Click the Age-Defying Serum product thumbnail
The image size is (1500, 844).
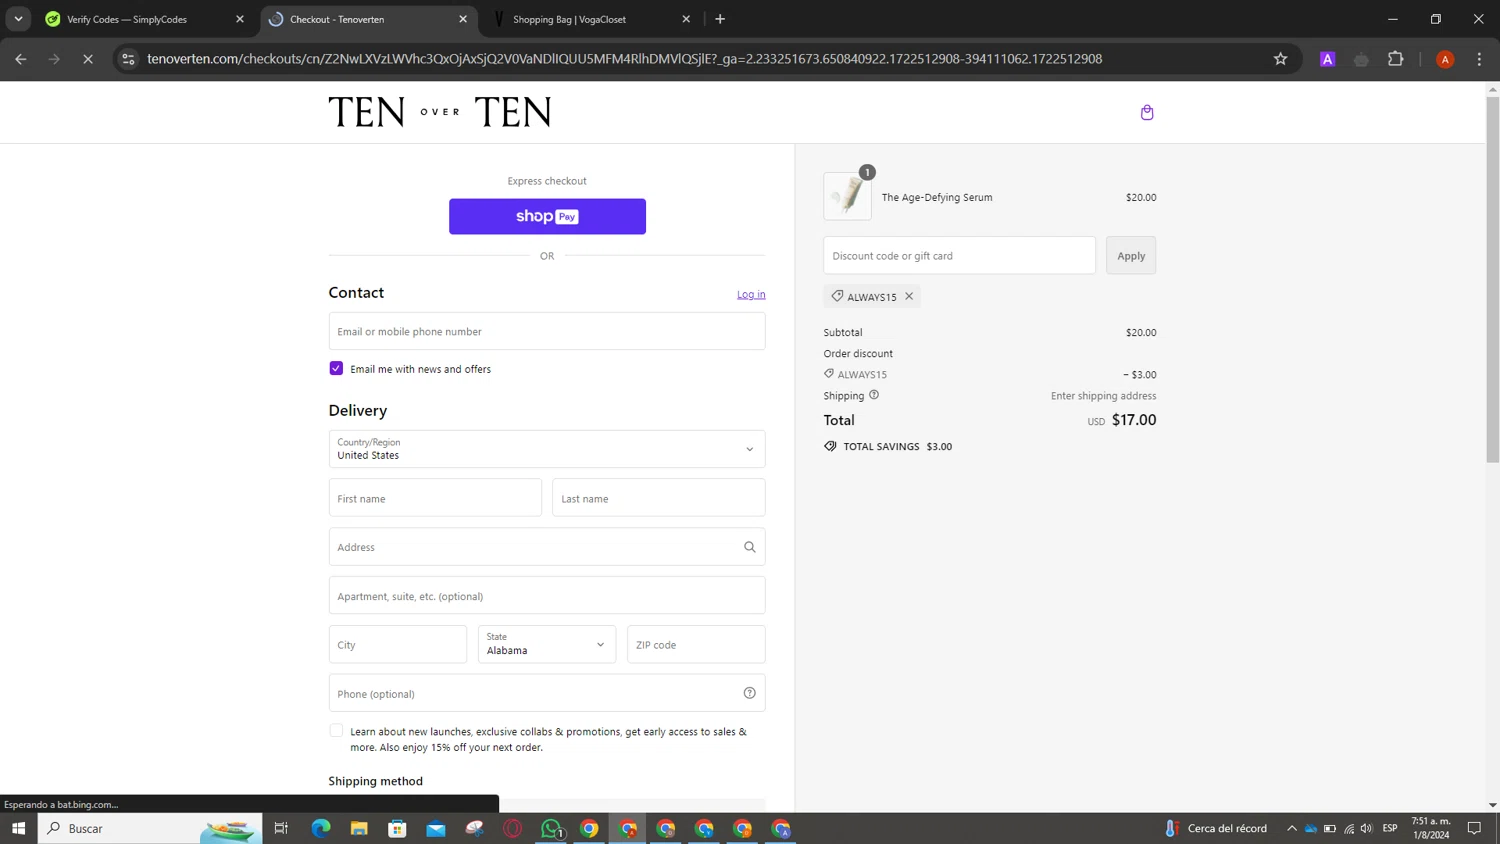point(848,196)
